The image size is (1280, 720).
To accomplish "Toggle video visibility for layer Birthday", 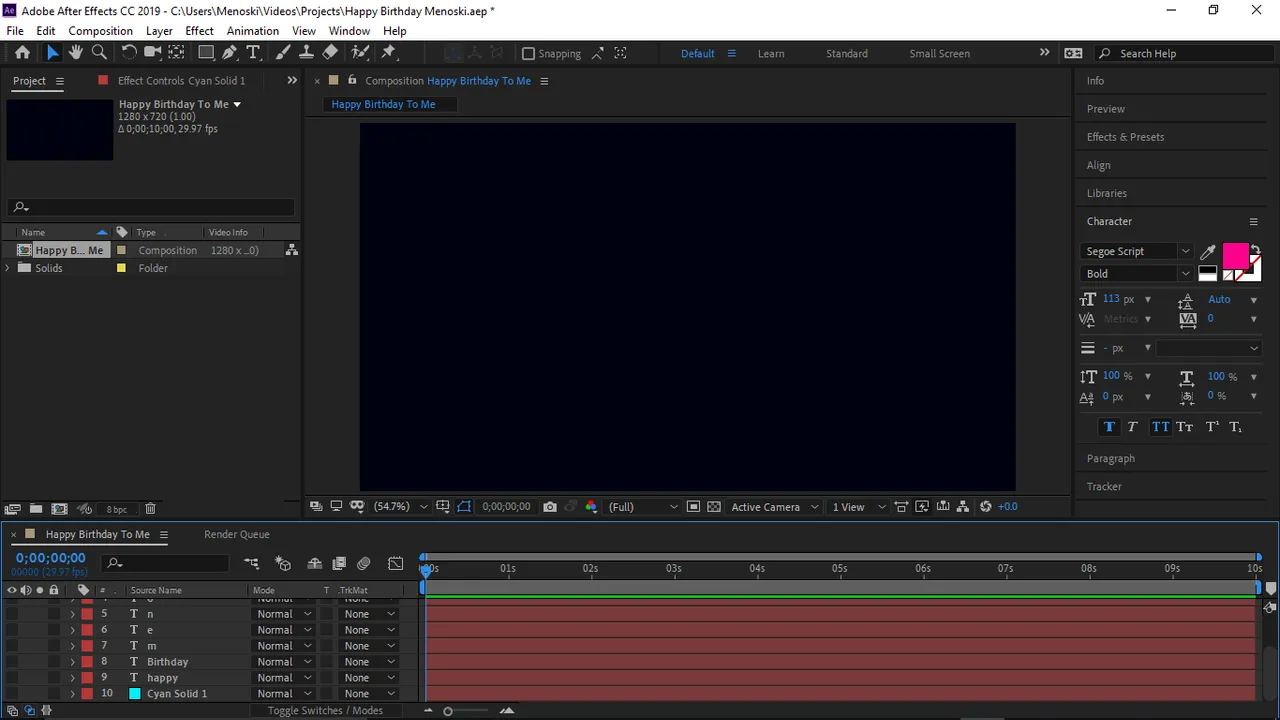I will point(12,662).
